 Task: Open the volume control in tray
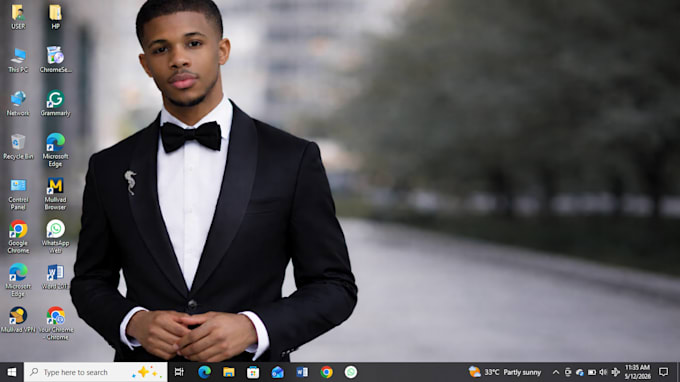point(603,372)
